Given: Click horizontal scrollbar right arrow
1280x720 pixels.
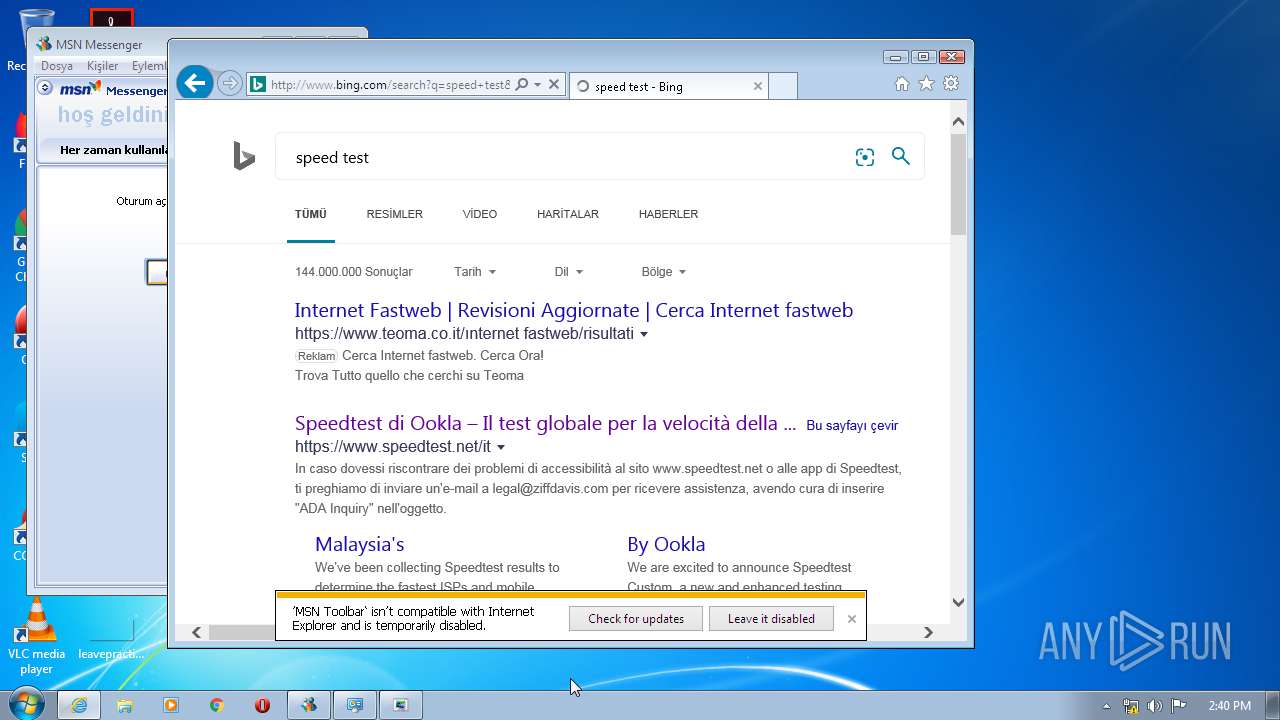Looking at the screenshot, I should pyautogui.click(x=928, y=632).
